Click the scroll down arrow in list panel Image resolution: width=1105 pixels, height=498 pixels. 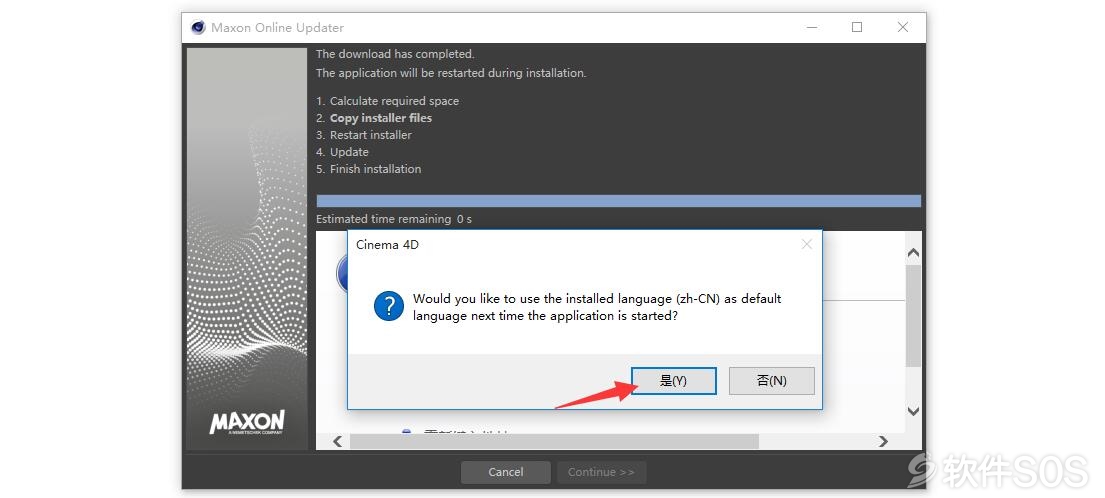click(913, 411)
